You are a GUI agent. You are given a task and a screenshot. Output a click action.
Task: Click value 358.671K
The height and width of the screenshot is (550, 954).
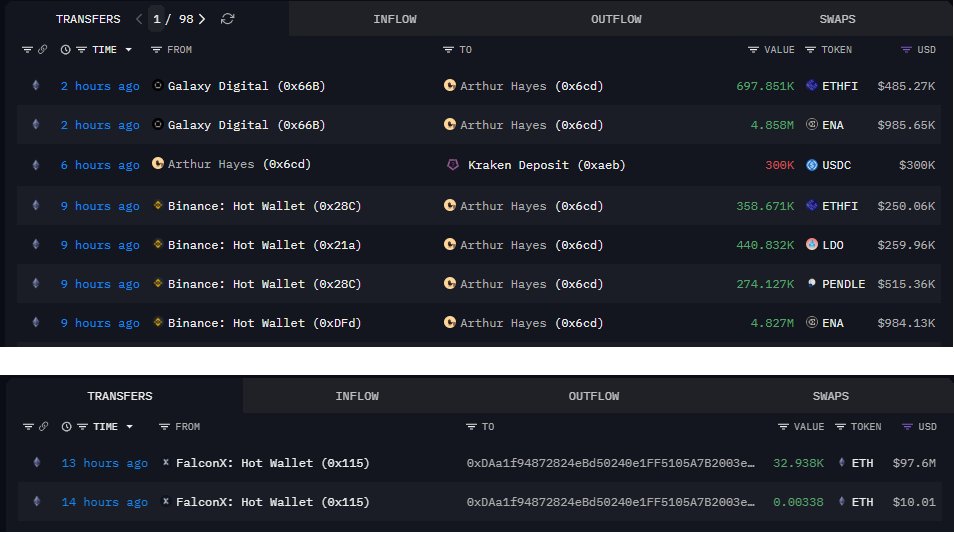765,206
